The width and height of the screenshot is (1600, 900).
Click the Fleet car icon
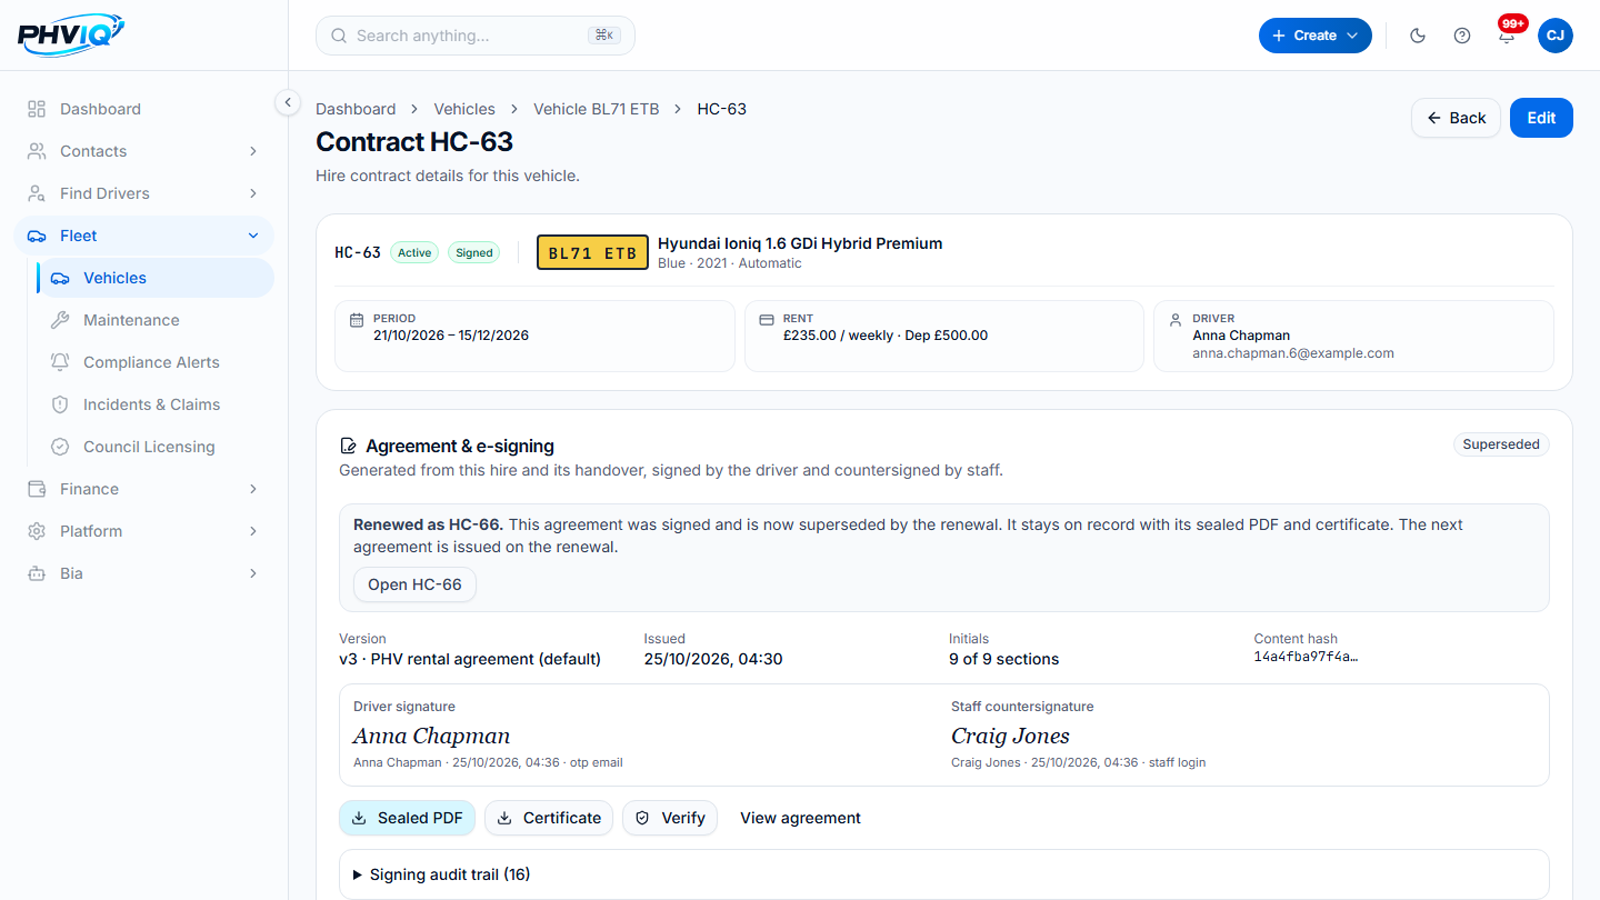(x=37, y=236)
